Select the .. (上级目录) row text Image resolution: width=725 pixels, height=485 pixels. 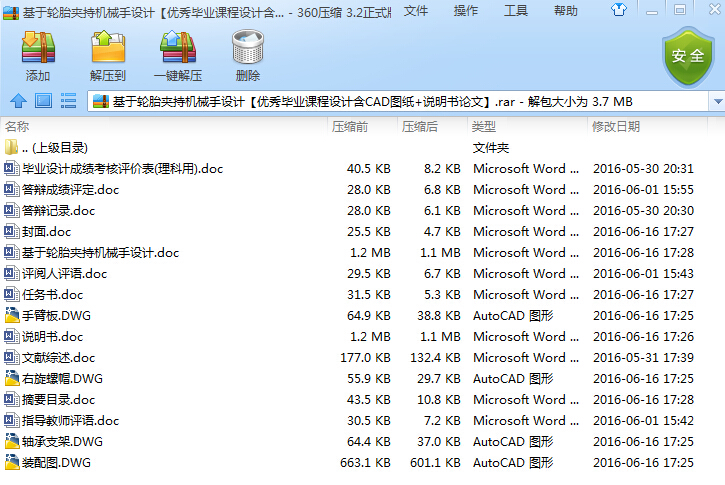[55, 148]
